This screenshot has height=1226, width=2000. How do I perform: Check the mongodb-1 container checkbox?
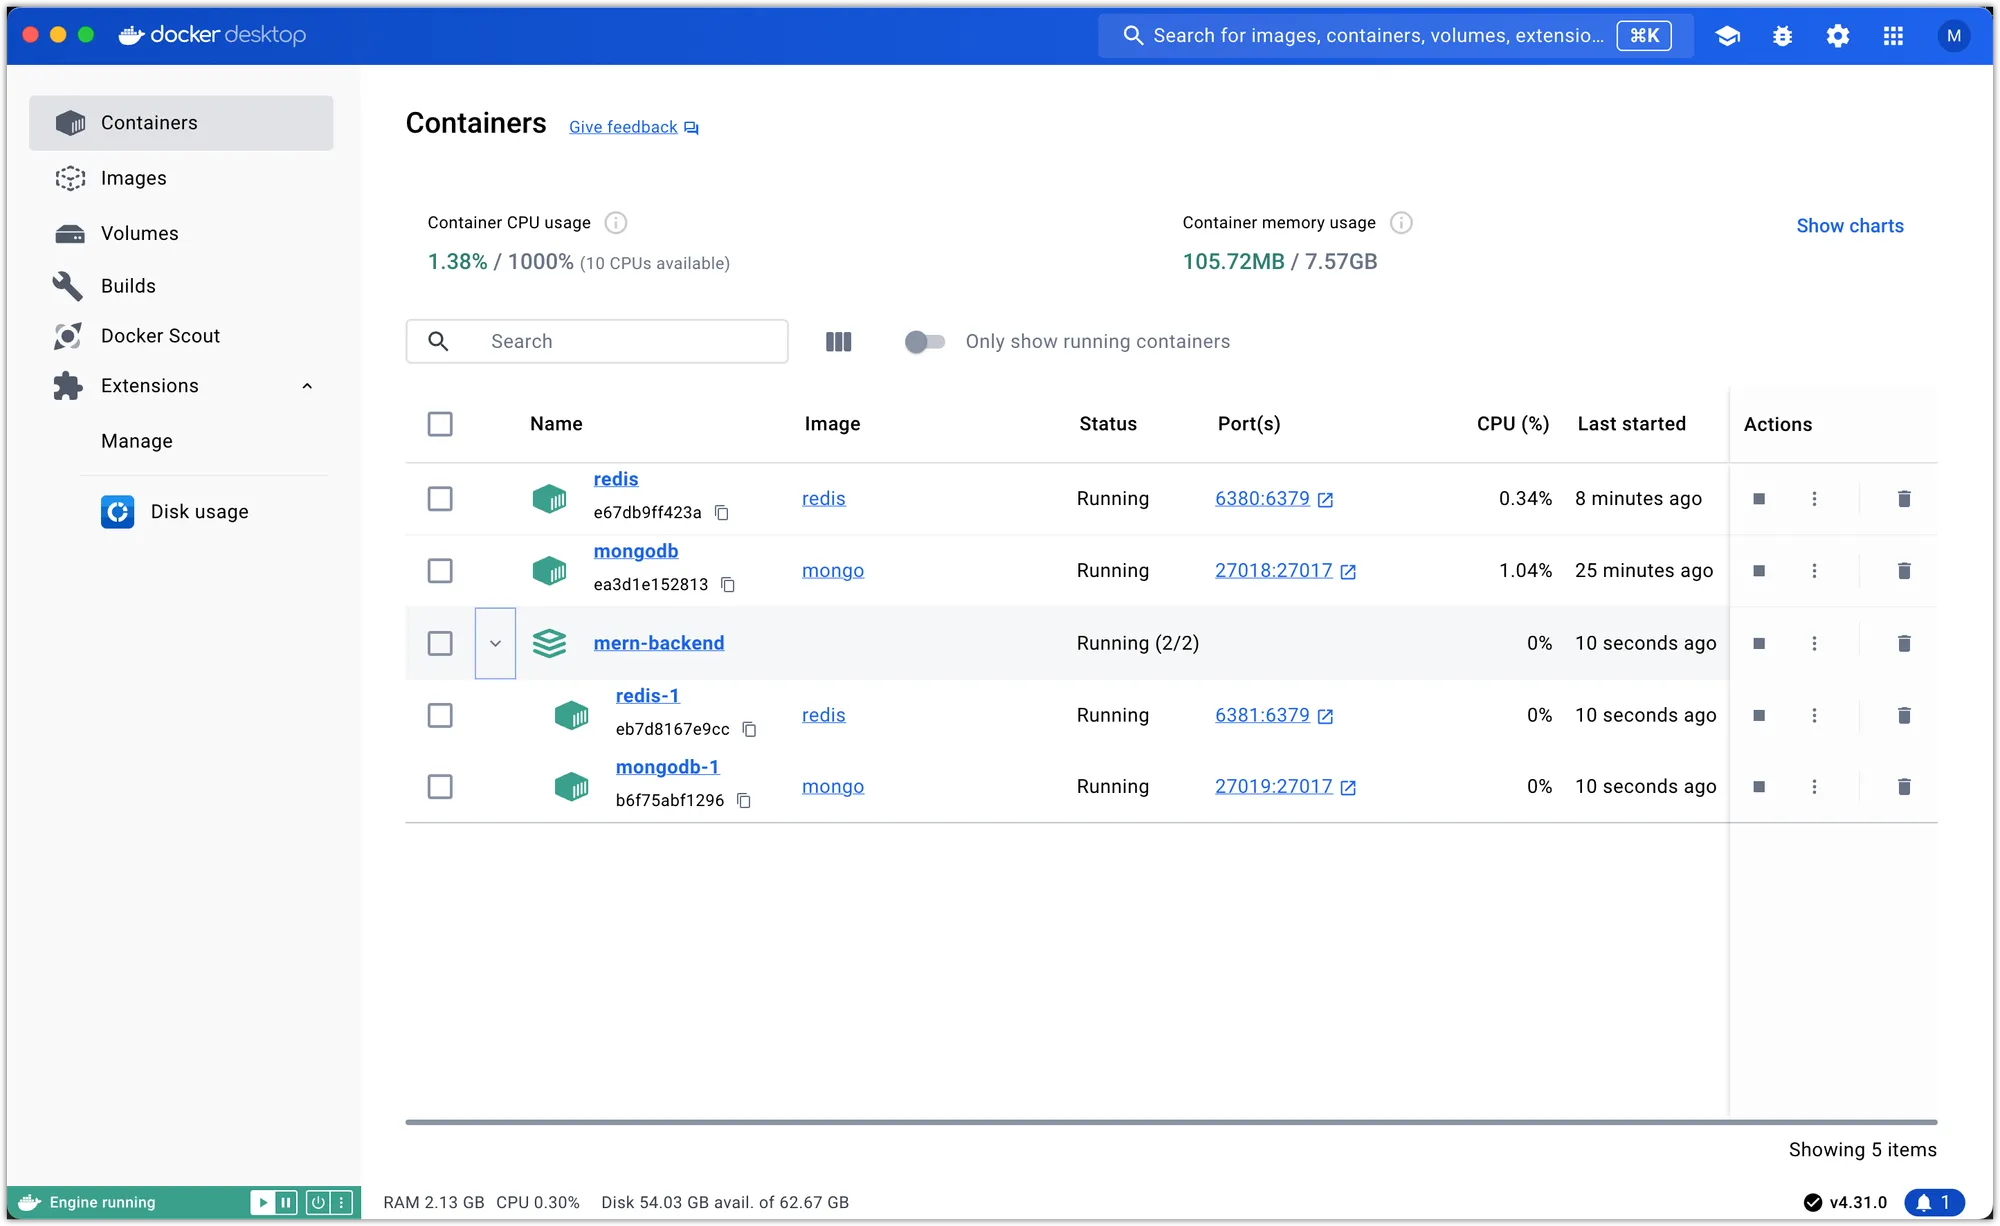click(x=440, y=787)
